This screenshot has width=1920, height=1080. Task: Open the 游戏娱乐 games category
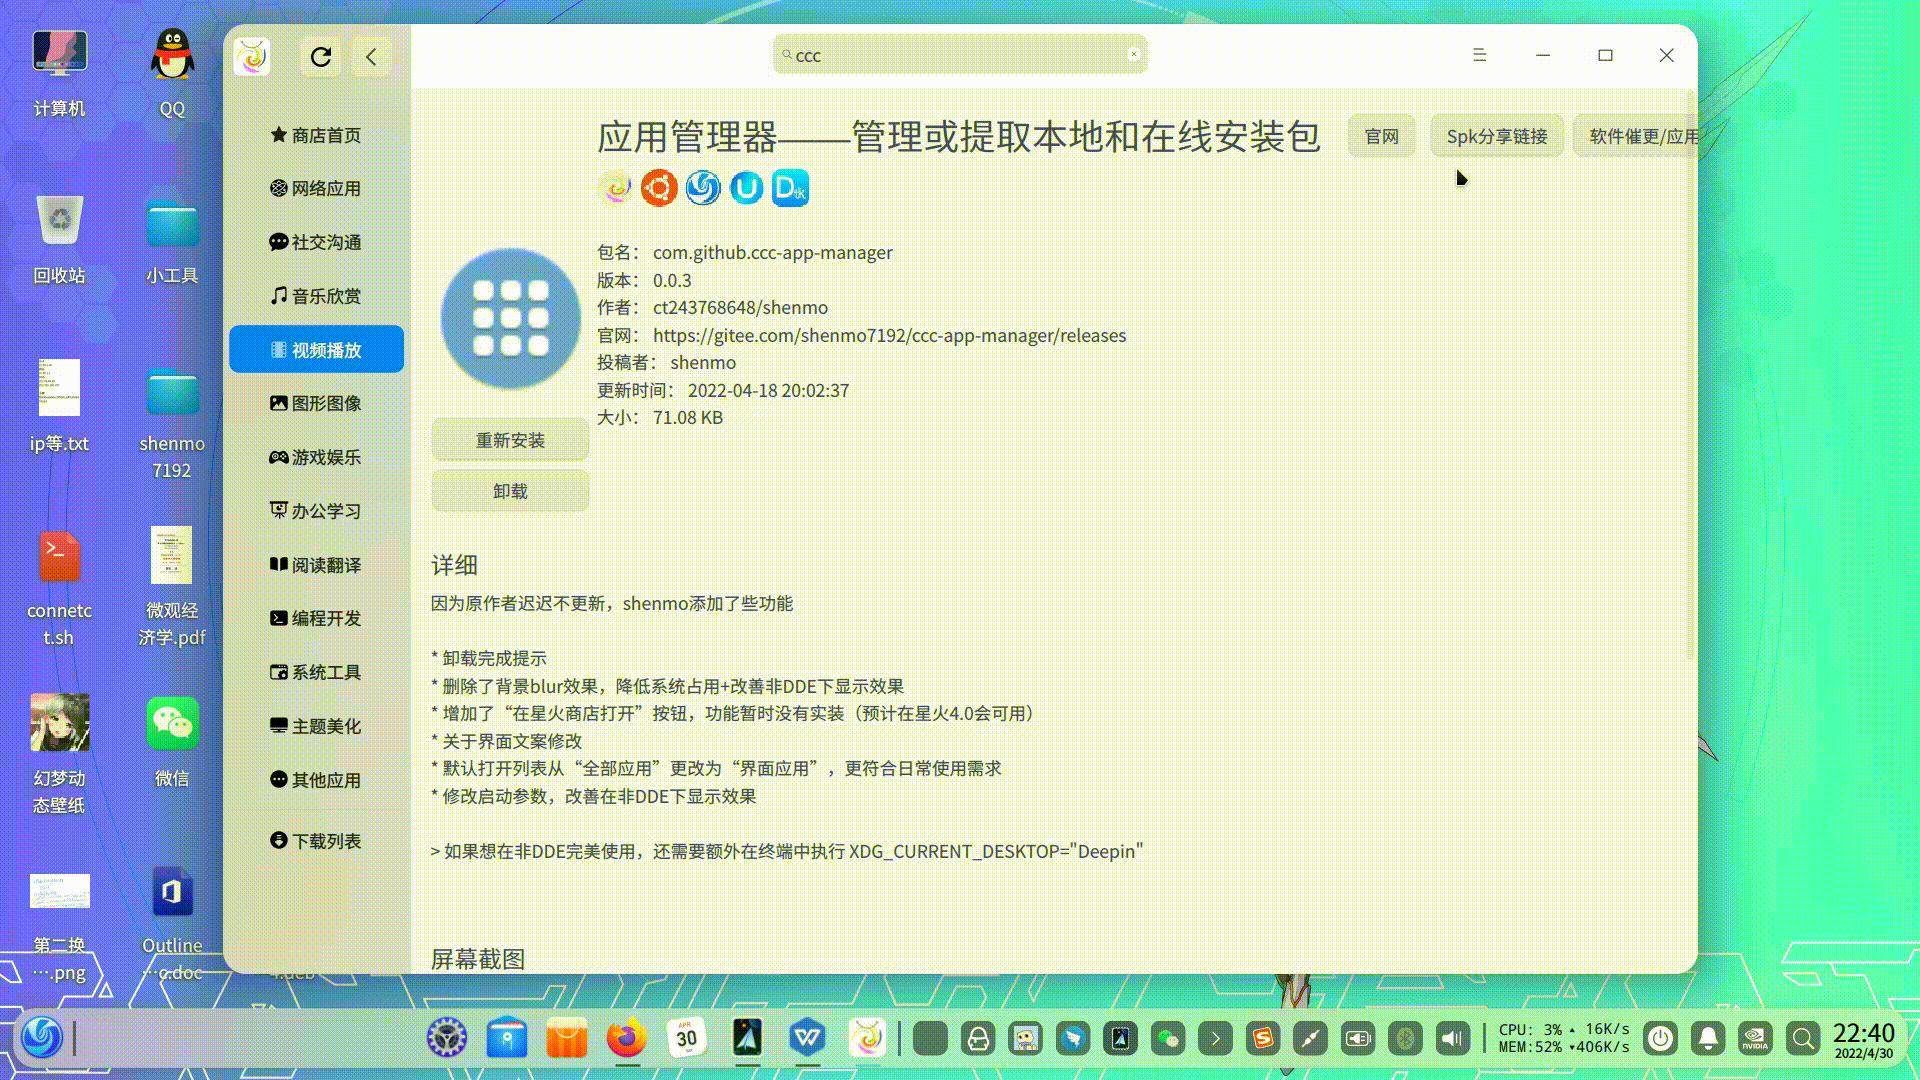[316, 457]
